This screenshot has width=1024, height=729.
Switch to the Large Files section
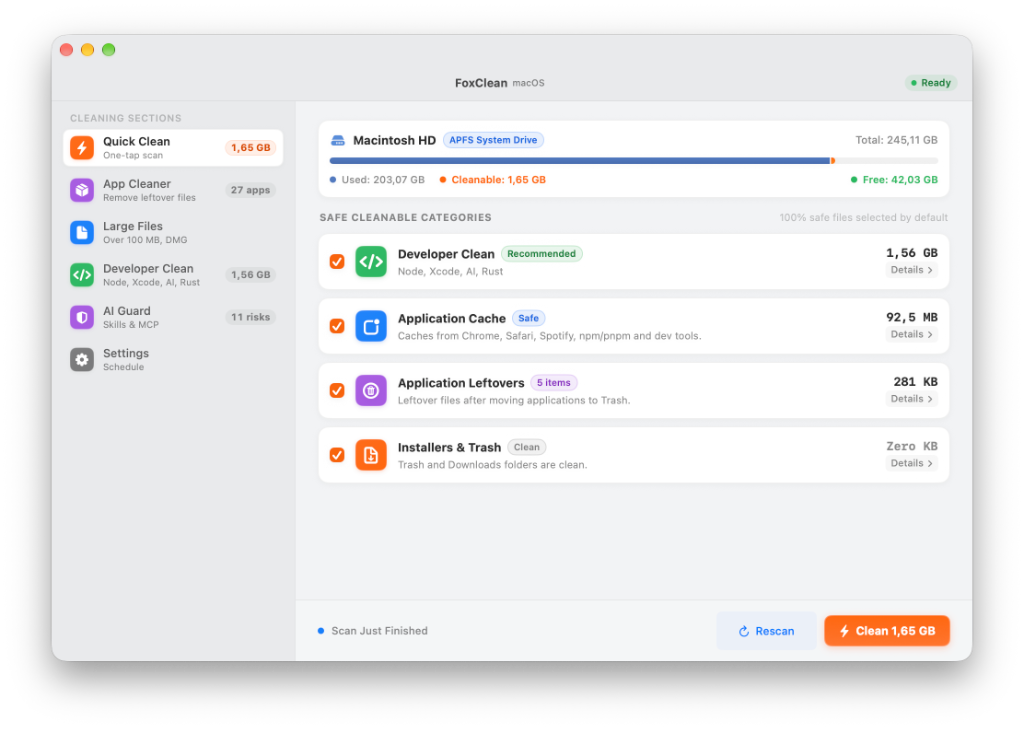coord(173,233)
